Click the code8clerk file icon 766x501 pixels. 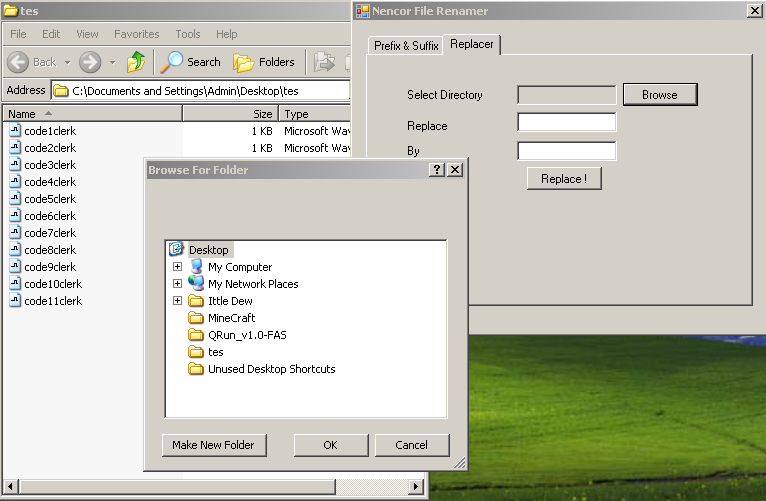point(15,250)
